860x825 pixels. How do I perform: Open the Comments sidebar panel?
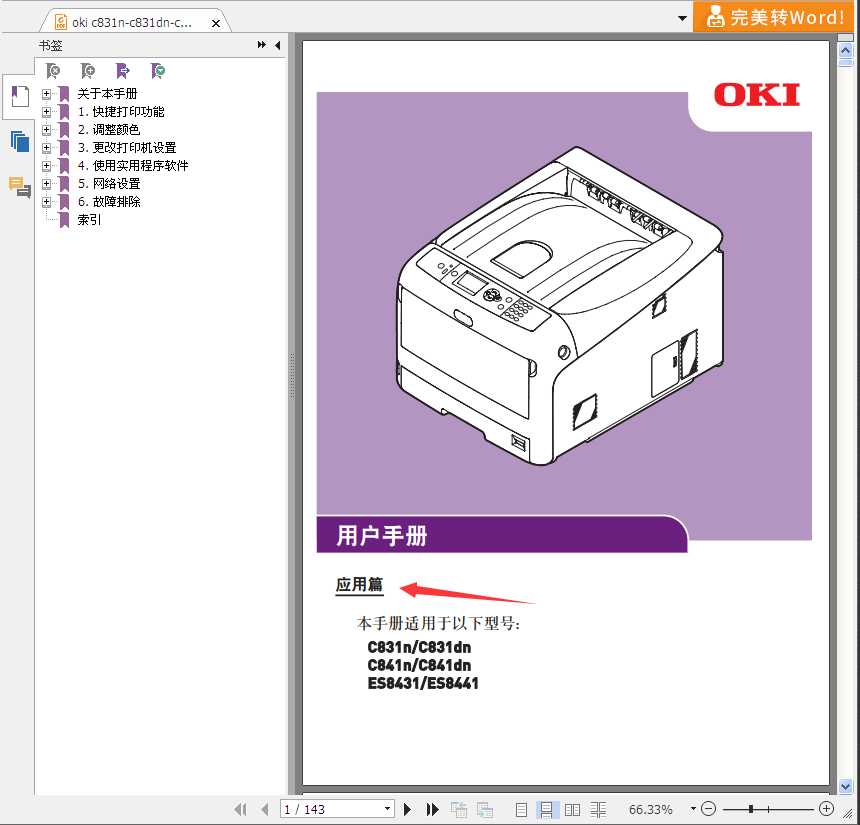(20, 187)
